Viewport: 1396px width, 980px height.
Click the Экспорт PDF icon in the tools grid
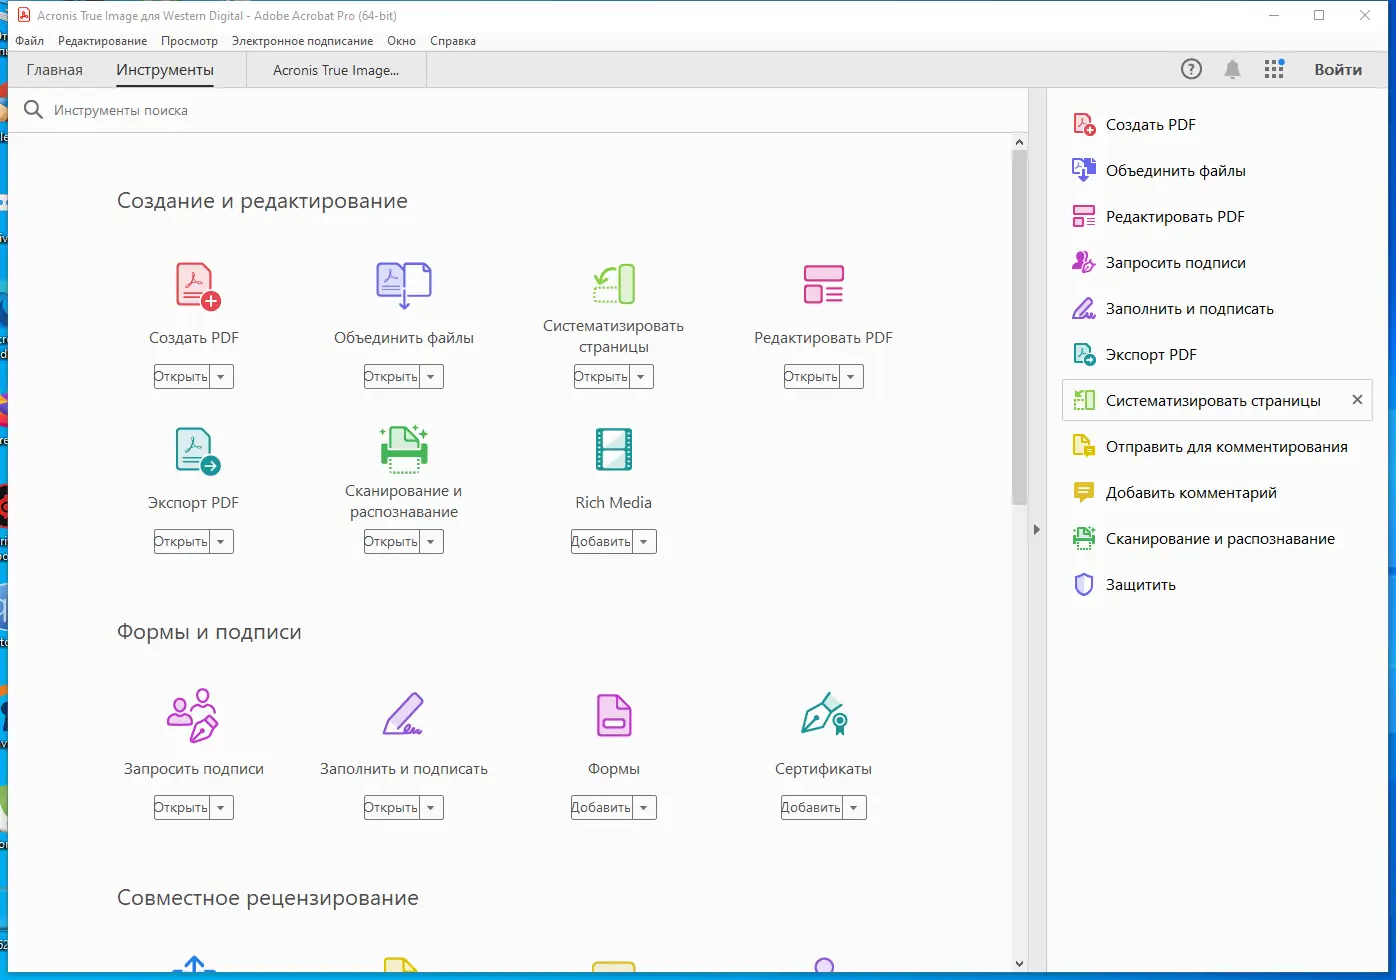pos(197,451)
